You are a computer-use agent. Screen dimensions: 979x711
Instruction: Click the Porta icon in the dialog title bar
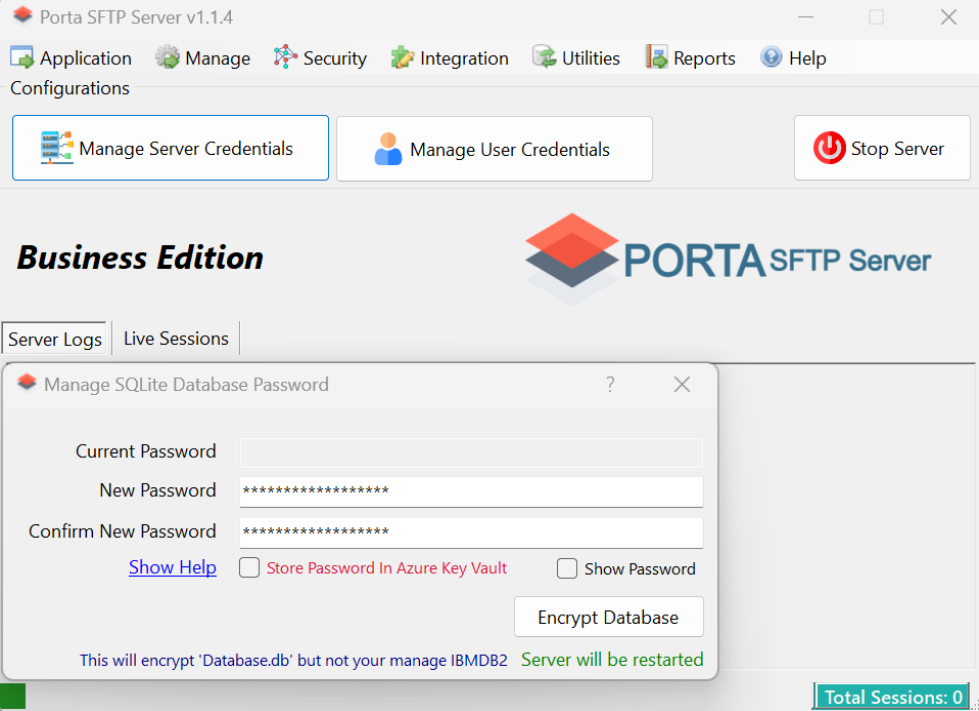click(27, 383)
